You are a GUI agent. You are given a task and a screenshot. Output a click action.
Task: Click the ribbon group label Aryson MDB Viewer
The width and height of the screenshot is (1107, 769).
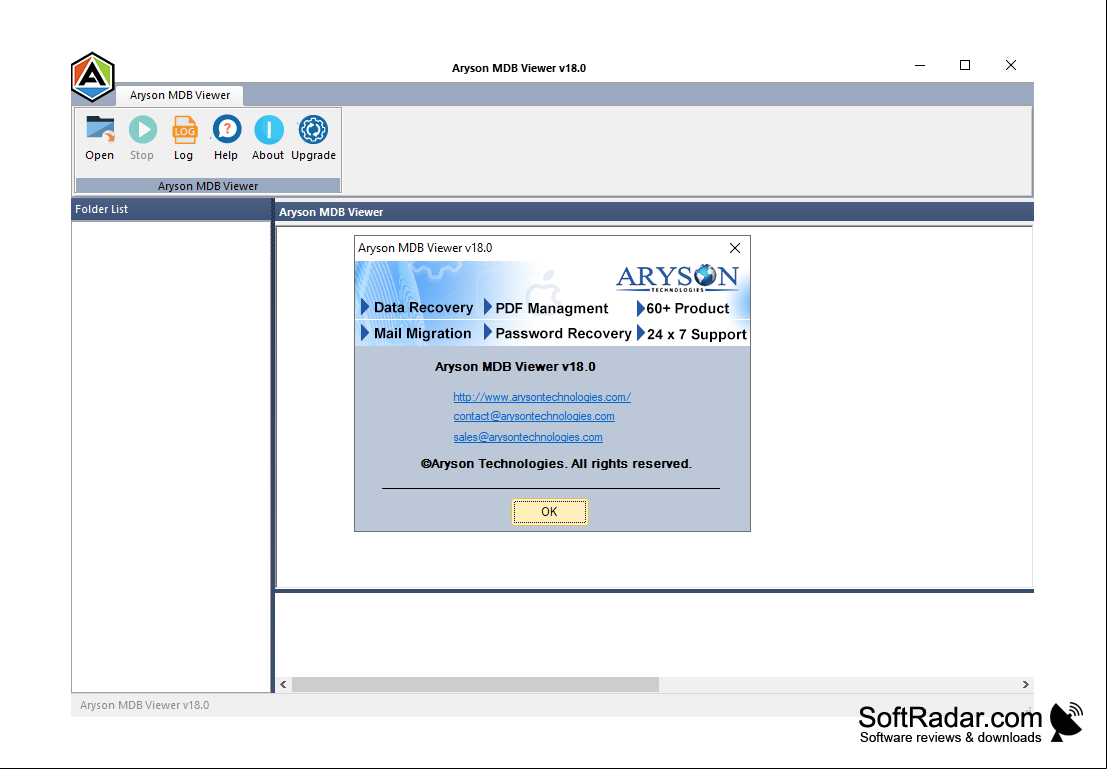point(208,186)
